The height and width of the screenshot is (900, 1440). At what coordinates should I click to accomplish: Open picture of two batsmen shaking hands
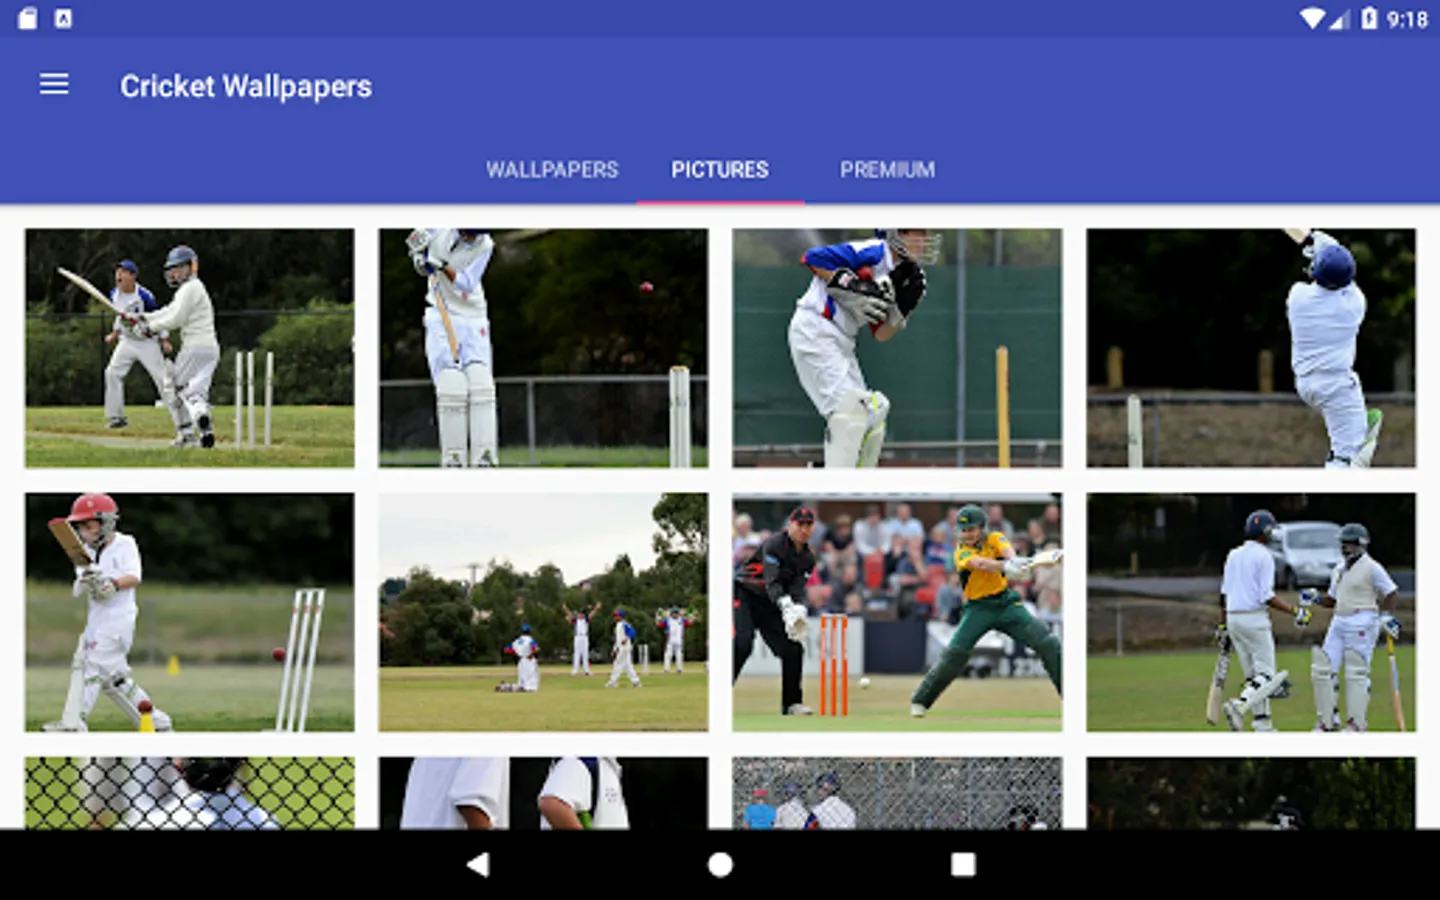1251,612
